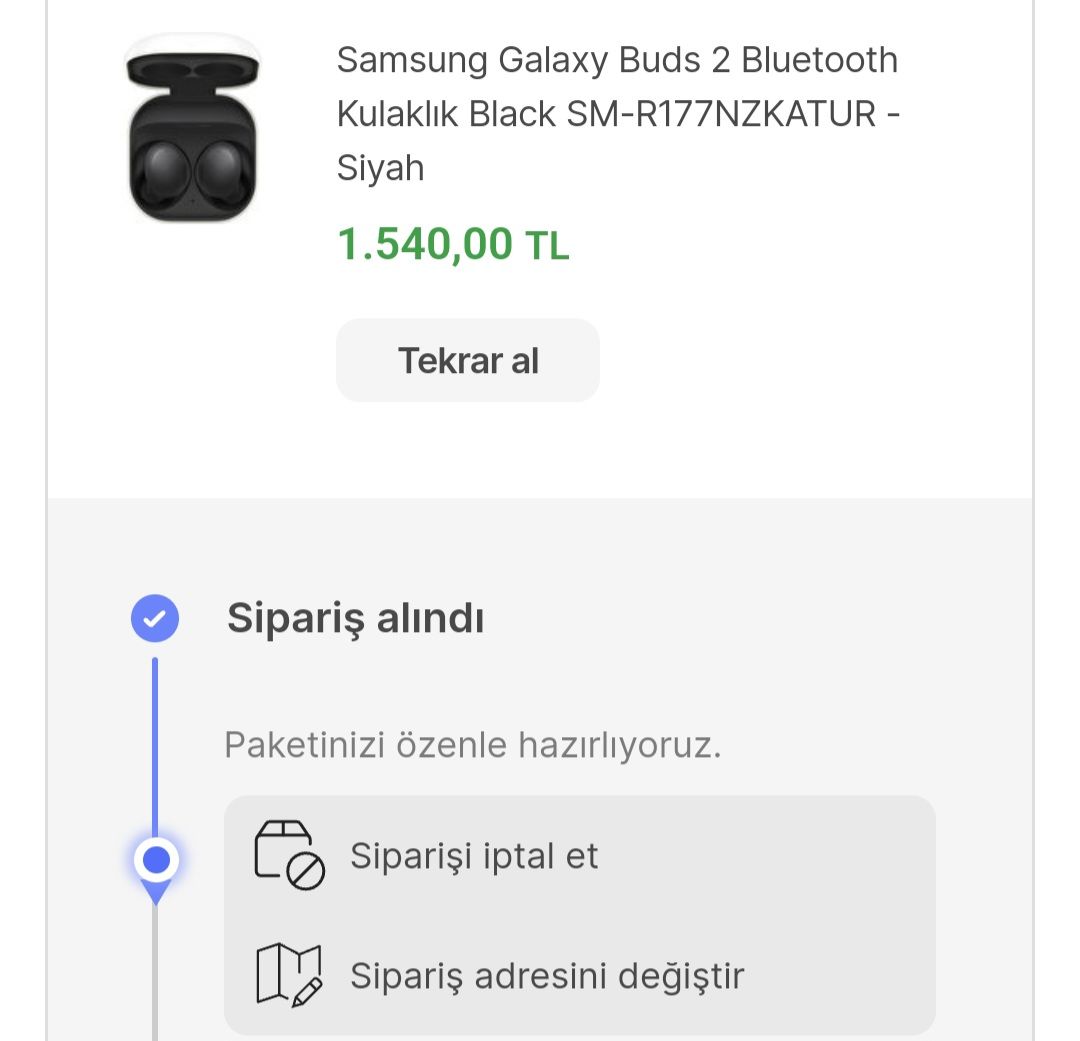Toggle the completed Sipariş alındı status marker
The height and width of the screenshot is (1041, 1080).
[x=155, y=618]
